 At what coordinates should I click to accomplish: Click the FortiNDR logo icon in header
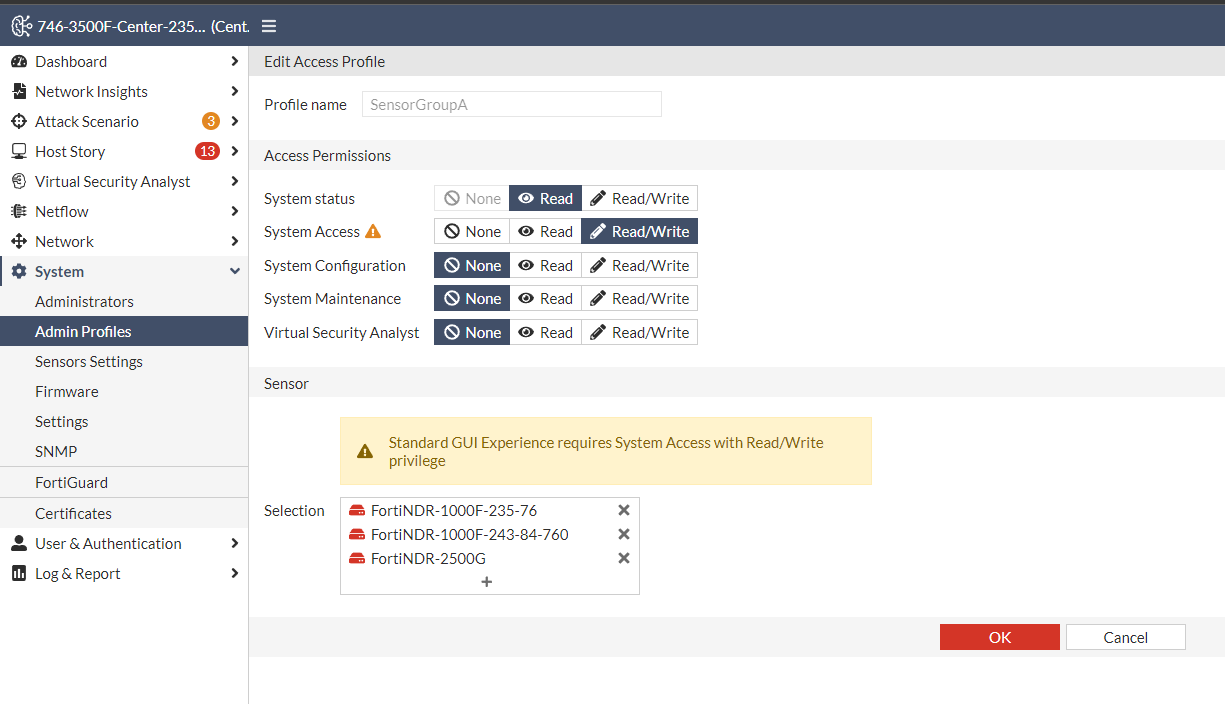21,26
